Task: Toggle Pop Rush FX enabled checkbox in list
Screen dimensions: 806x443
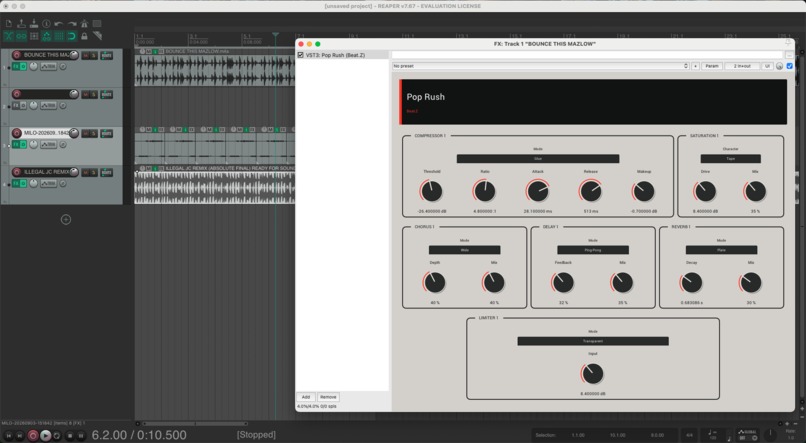Action: point(300,55)
